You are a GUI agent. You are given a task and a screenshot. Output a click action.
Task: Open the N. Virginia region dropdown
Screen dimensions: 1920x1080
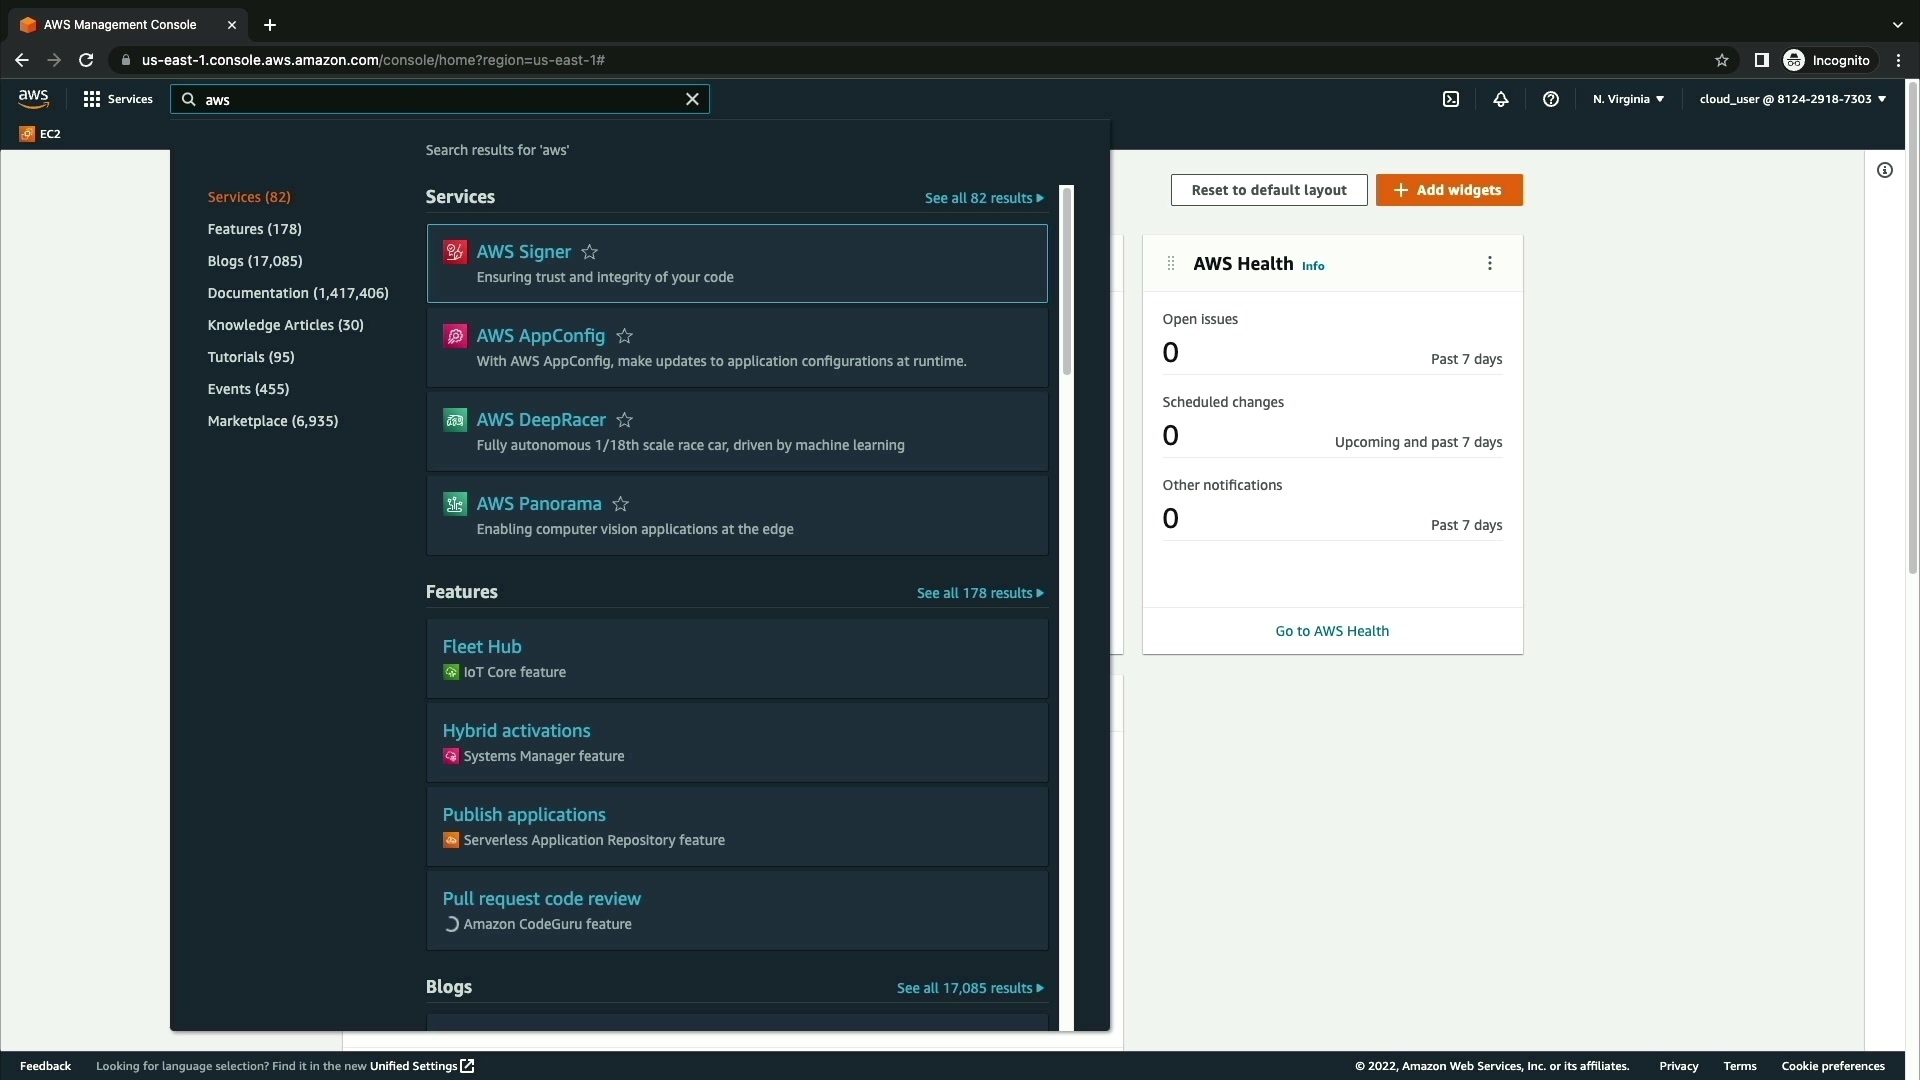pyautogui.click(x=1628, y=99)
